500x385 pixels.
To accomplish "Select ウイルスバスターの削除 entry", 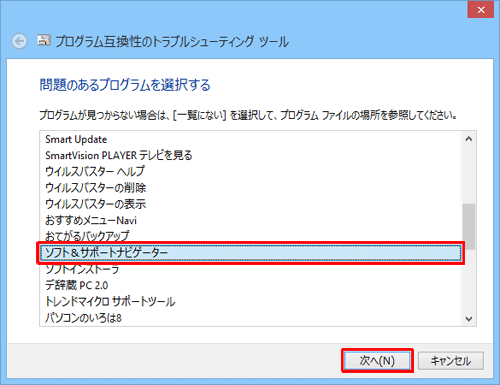I will tap(251, 188).
